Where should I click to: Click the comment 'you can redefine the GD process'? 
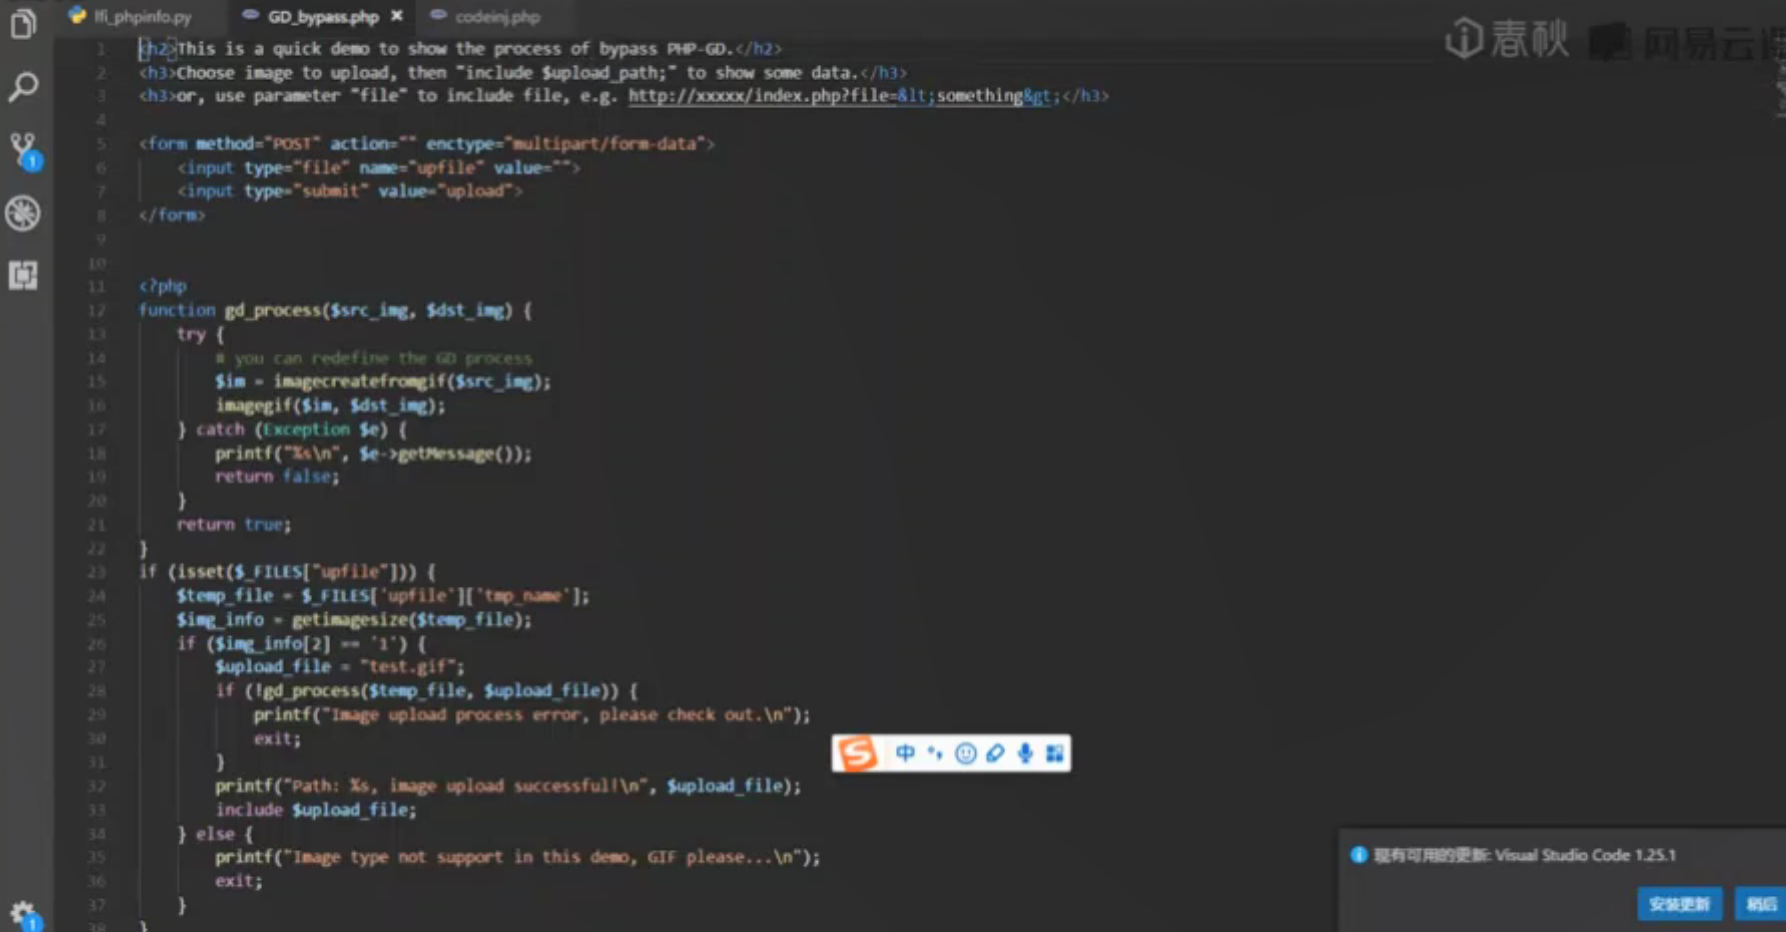coord(374,358)
